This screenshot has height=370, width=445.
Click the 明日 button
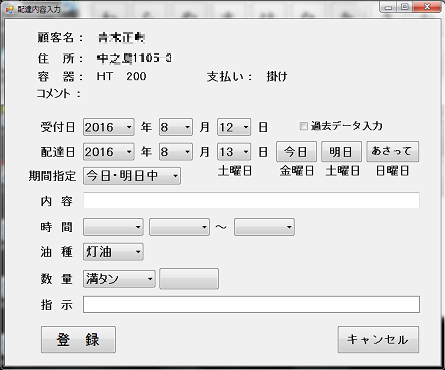[x=341, y=152]
